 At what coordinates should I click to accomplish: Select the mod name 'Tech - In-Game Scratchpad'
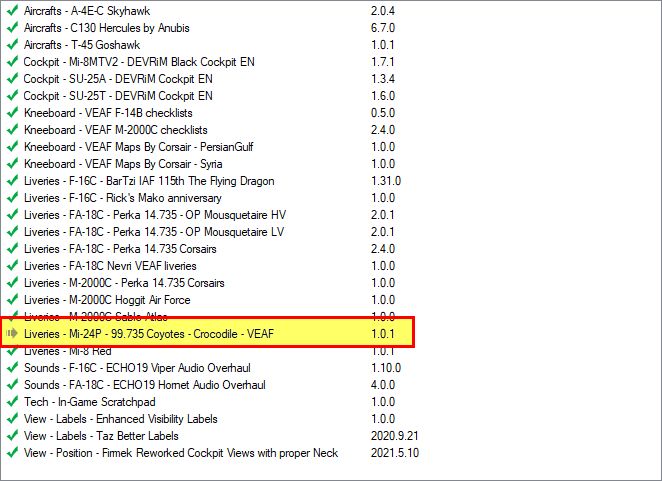tap(90, 402)
